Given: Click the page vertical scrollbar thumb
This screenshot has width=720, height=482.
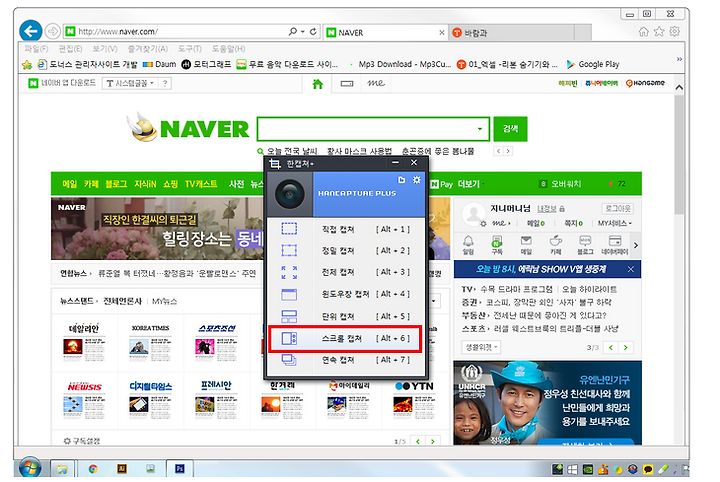Looking at the screenshot, I should pos(679,155).
